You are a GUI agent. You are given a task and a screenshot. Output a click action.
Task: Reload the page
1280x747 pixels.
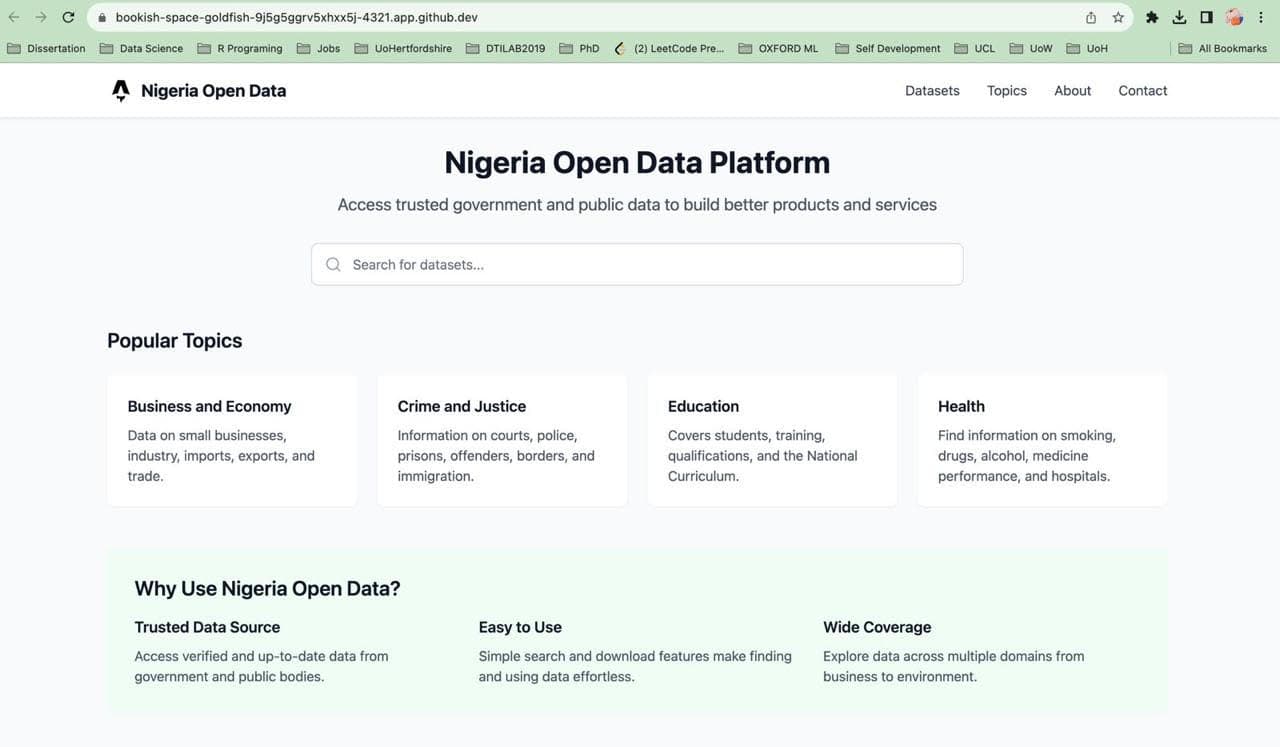[x=68, y=17]
